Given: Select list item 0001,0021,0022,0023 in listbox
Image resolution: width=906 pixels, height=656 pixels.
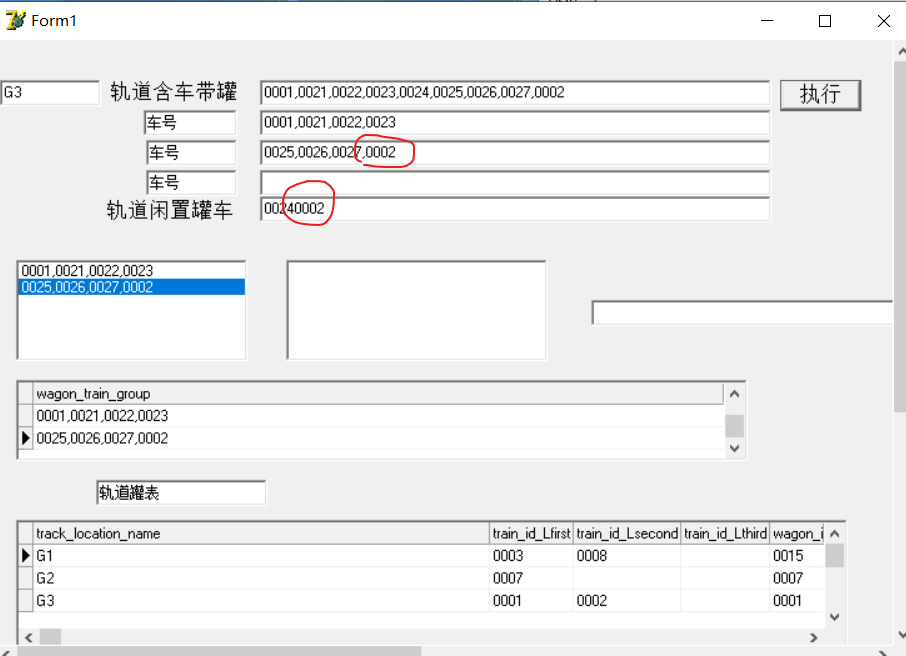Looking at the screenshot, I should 132,270.
